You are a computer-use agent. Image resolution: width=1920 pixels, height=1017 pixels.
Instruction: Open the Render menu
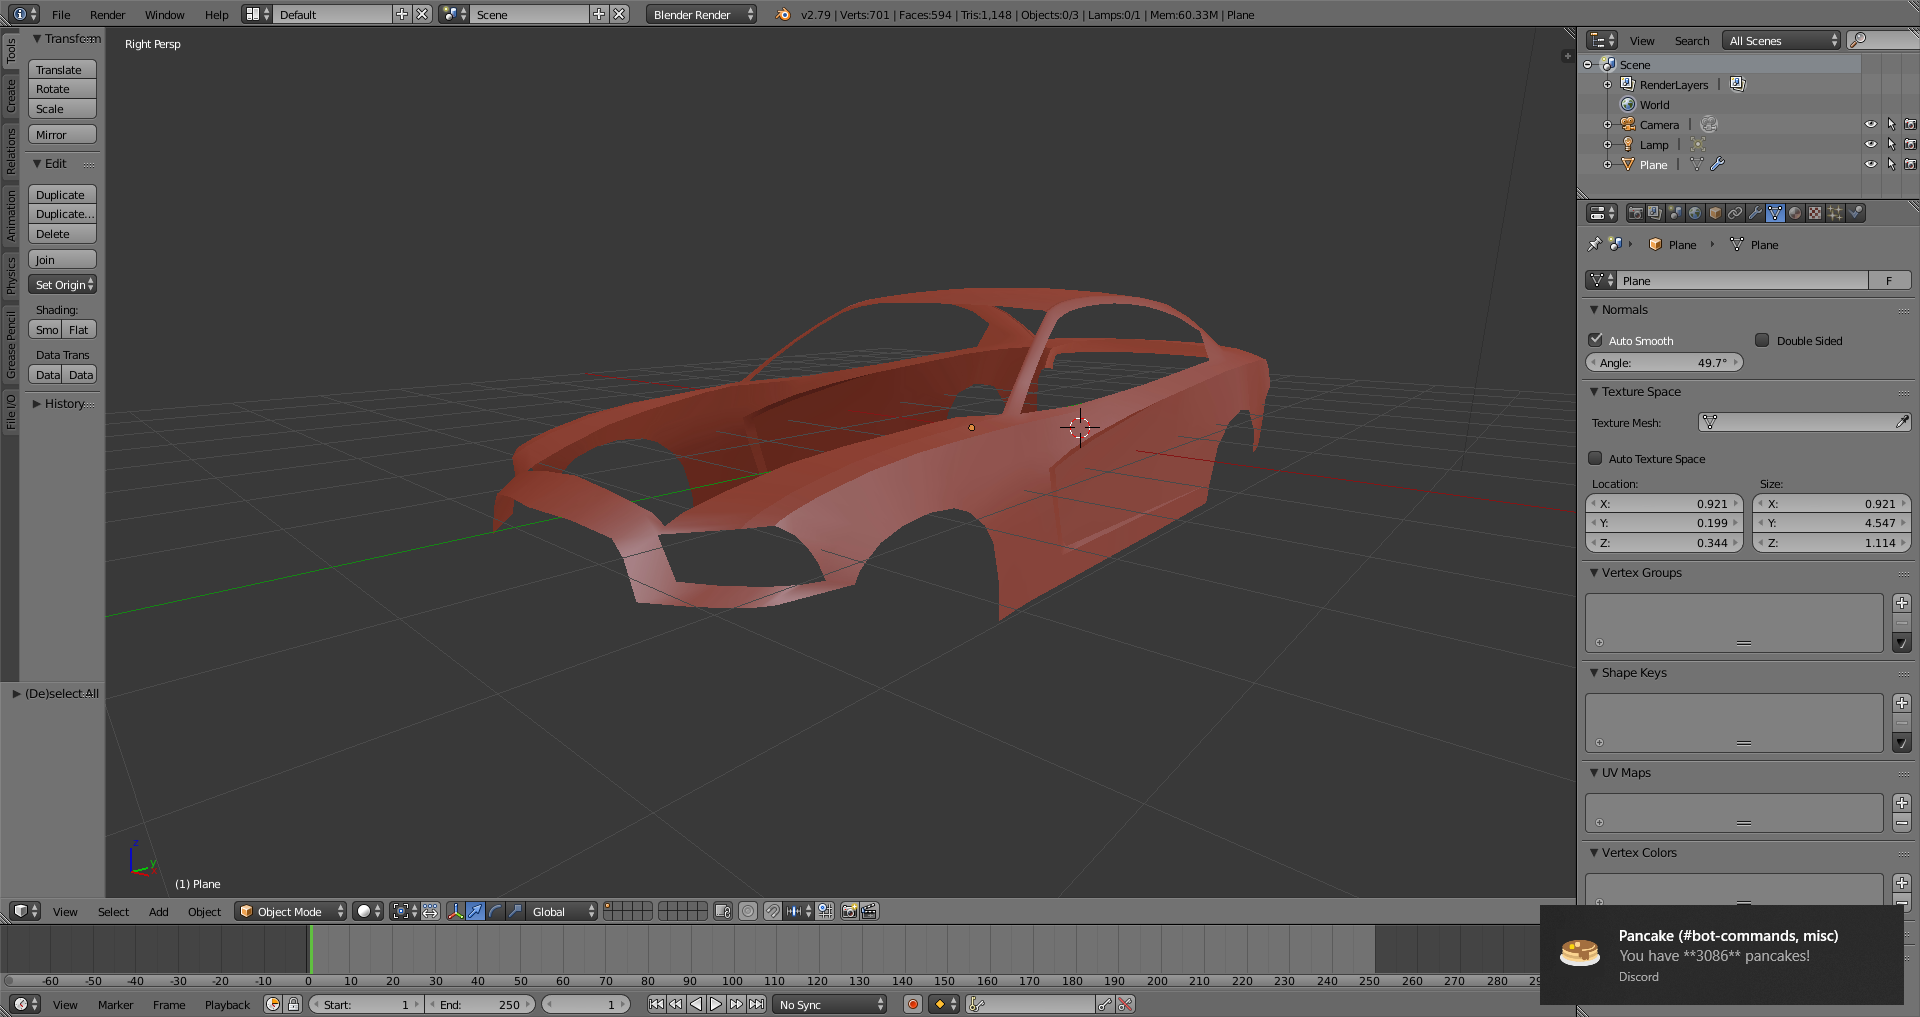click(107, 14)
